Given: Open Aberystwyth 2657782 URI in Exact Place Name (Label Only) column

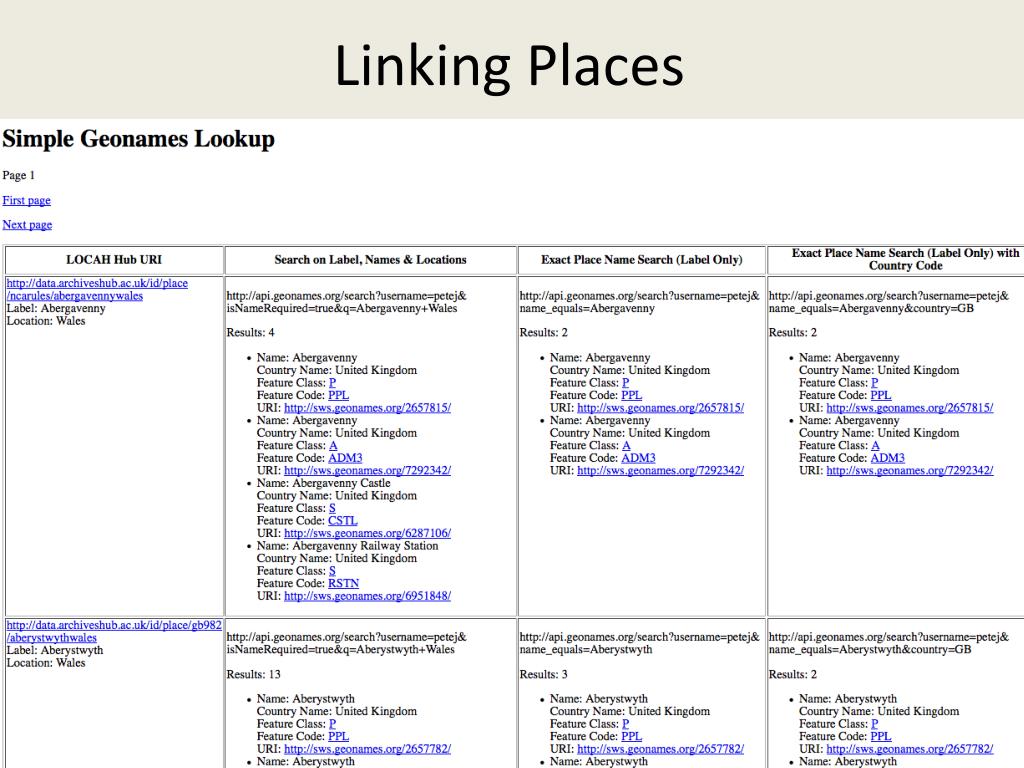Looking at the screenshot, I should (x=660, y=749).
